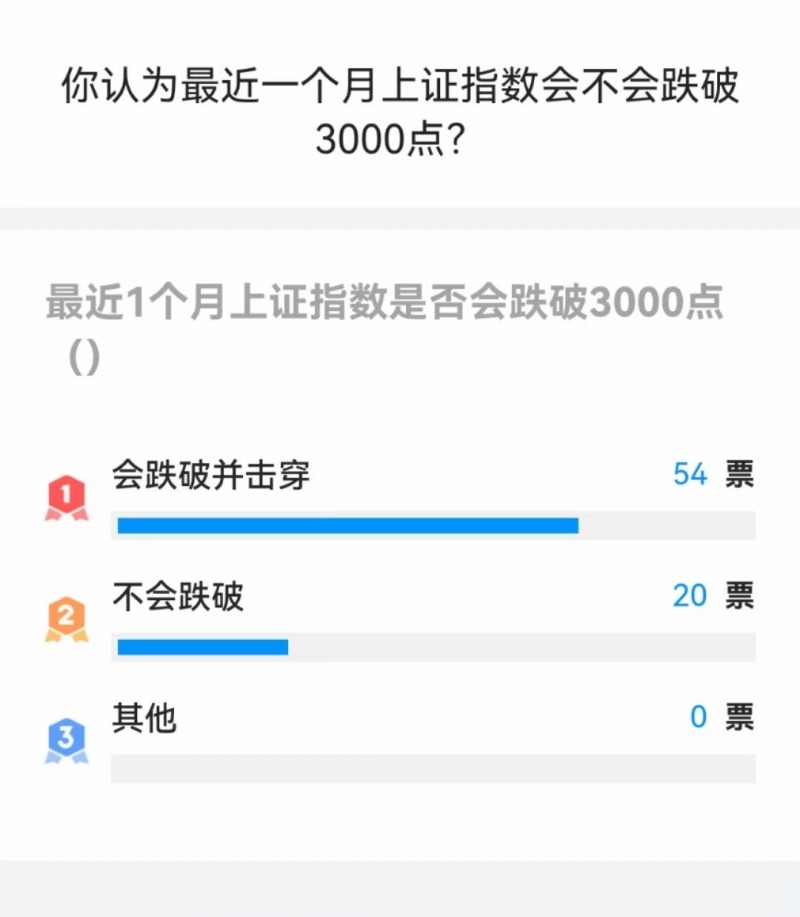Click the gray footer area at bottom
This screenshot has height=917, width=800.
pyautogui.click(x=400, y=888)
